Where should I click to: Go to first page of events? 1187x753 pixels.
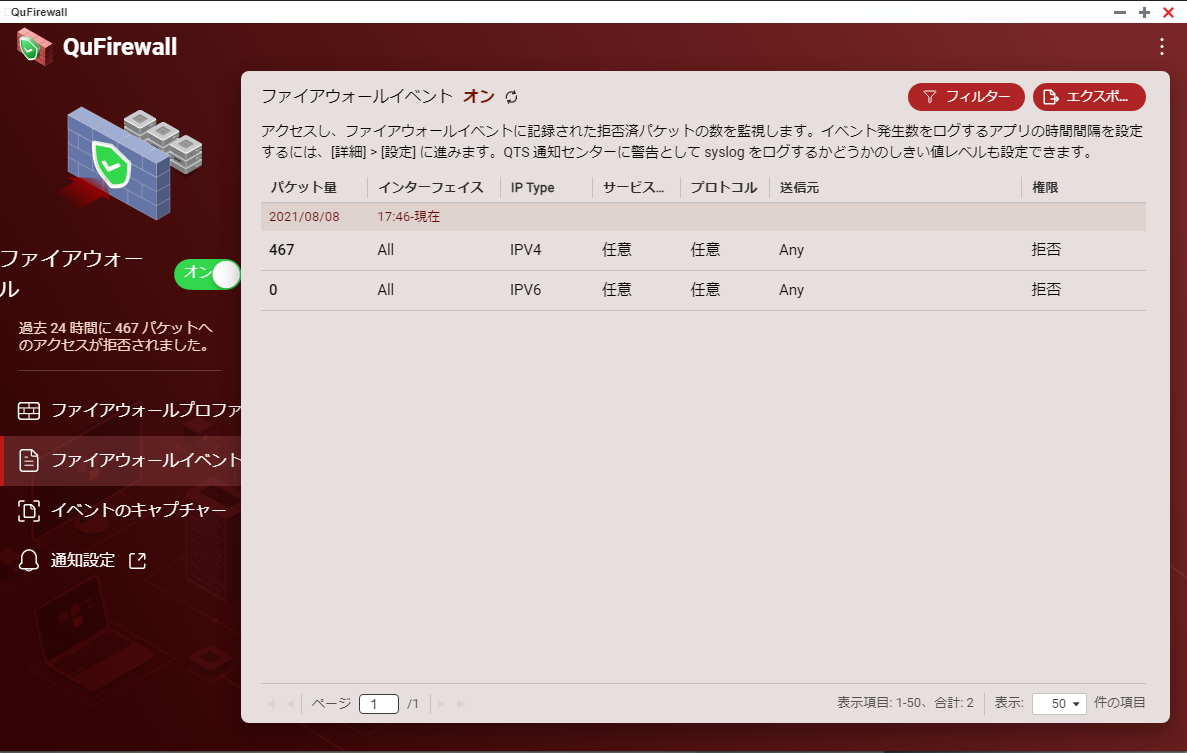click(x=271, y=704)
